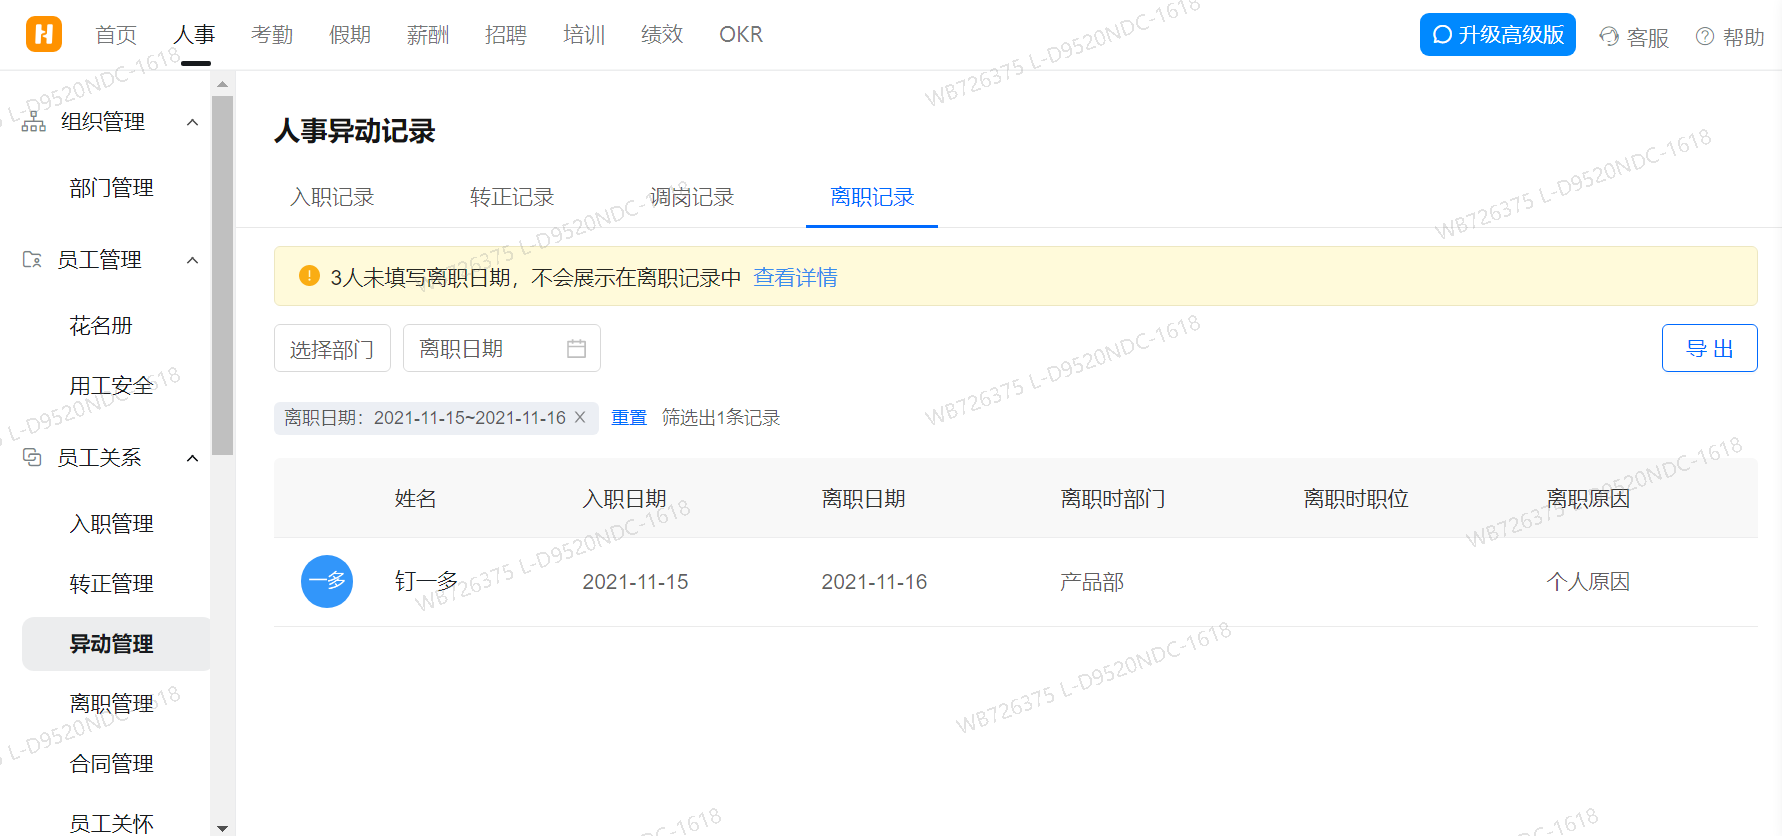Switch to the 转正记录 tab

click(x=512, y=197)
